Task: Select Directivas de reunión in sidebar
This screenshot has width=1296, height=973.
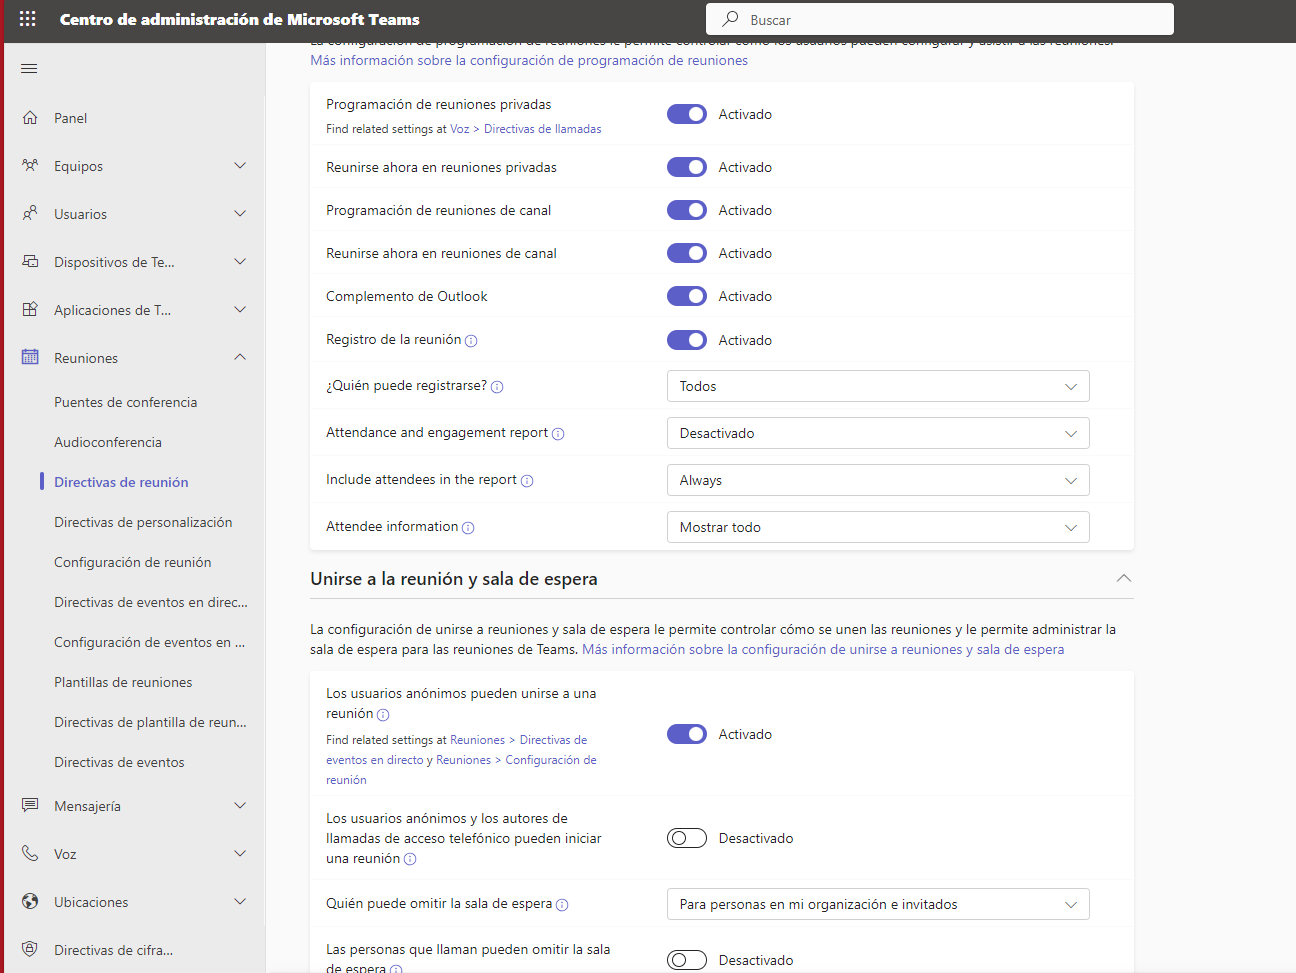Action: [x=121, y=482]
